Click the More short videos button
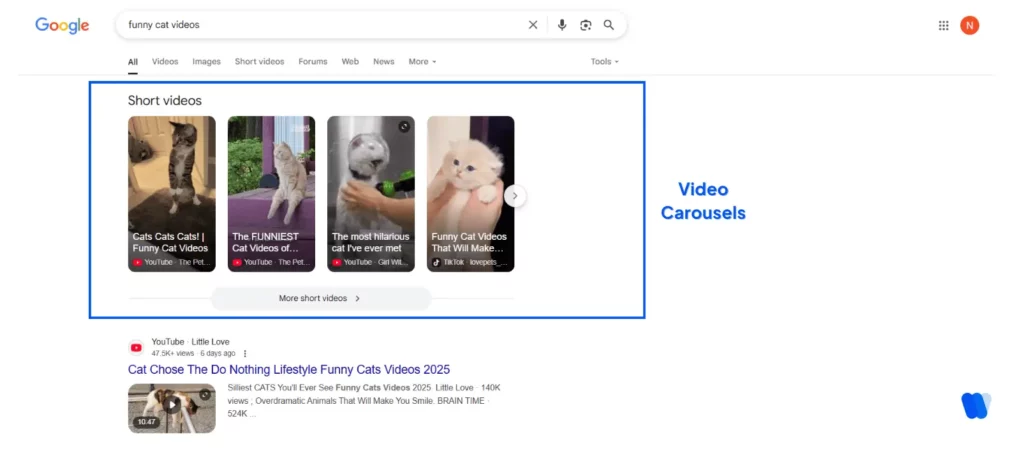 coord(321,298)
